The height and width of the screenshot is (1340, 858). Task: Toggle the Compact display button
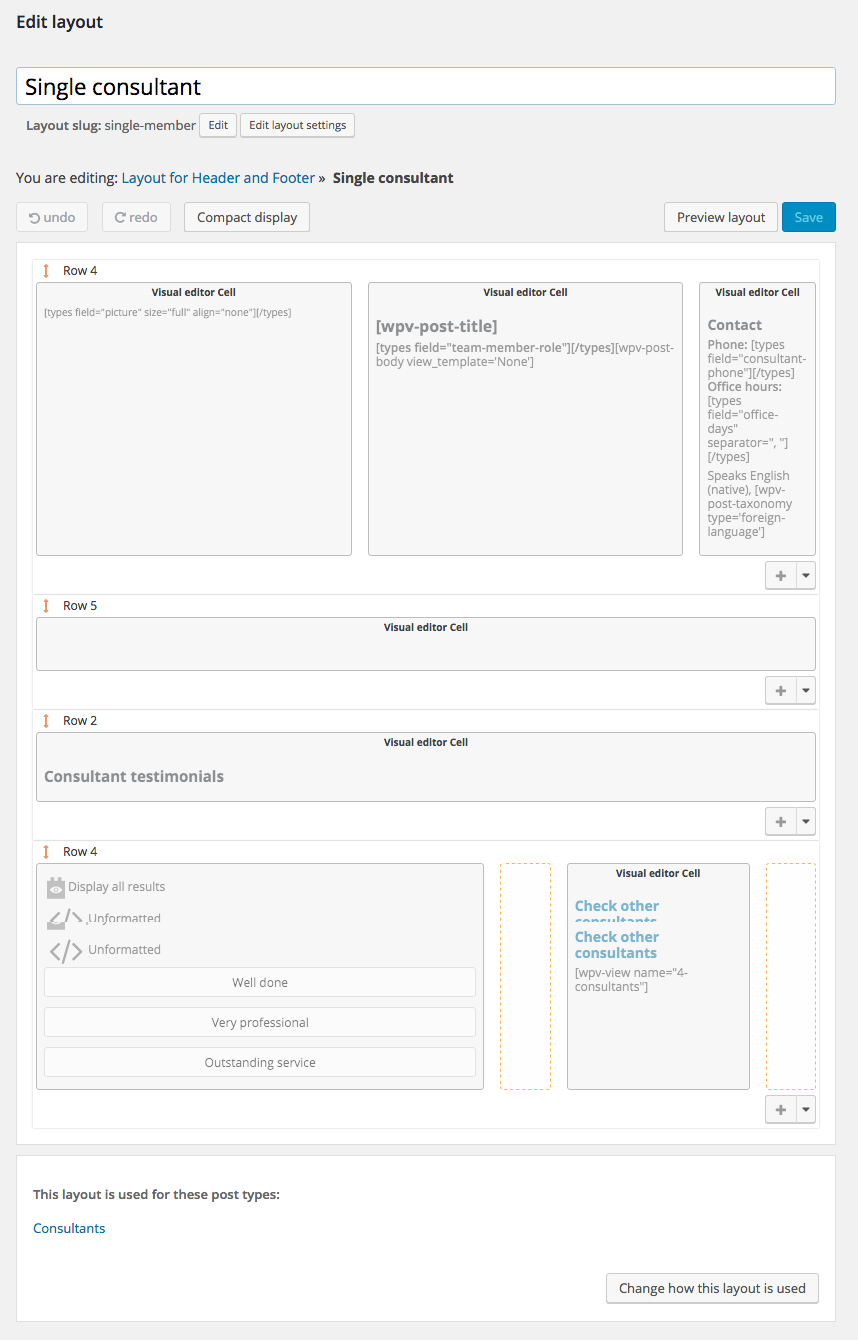click(247, 217)
